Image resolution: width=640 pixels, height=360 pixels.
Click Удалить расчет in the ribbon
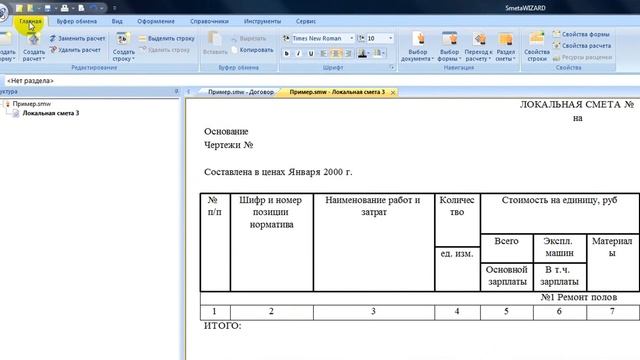click(x=75, y=50)
